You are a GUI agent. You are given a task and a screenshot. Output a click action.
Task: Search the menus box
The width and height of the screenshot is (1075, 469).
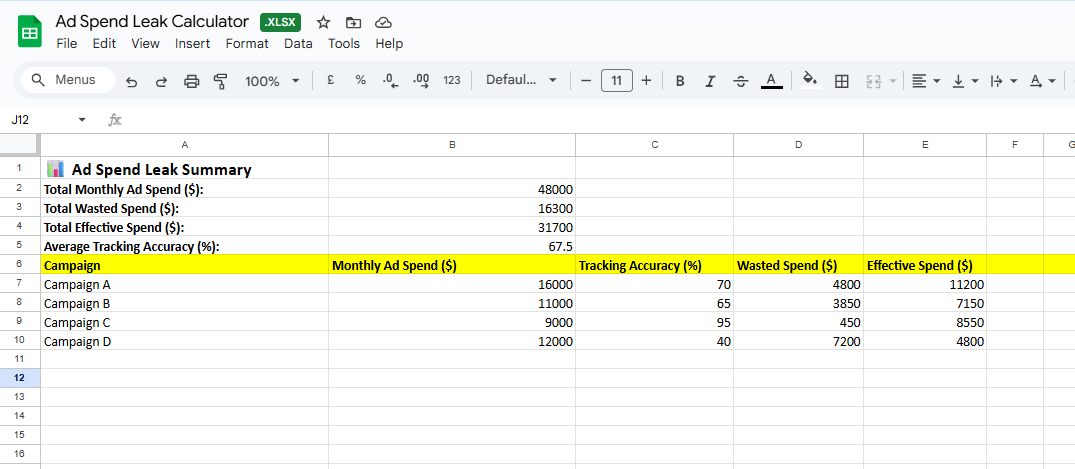[x=68, y=80]
